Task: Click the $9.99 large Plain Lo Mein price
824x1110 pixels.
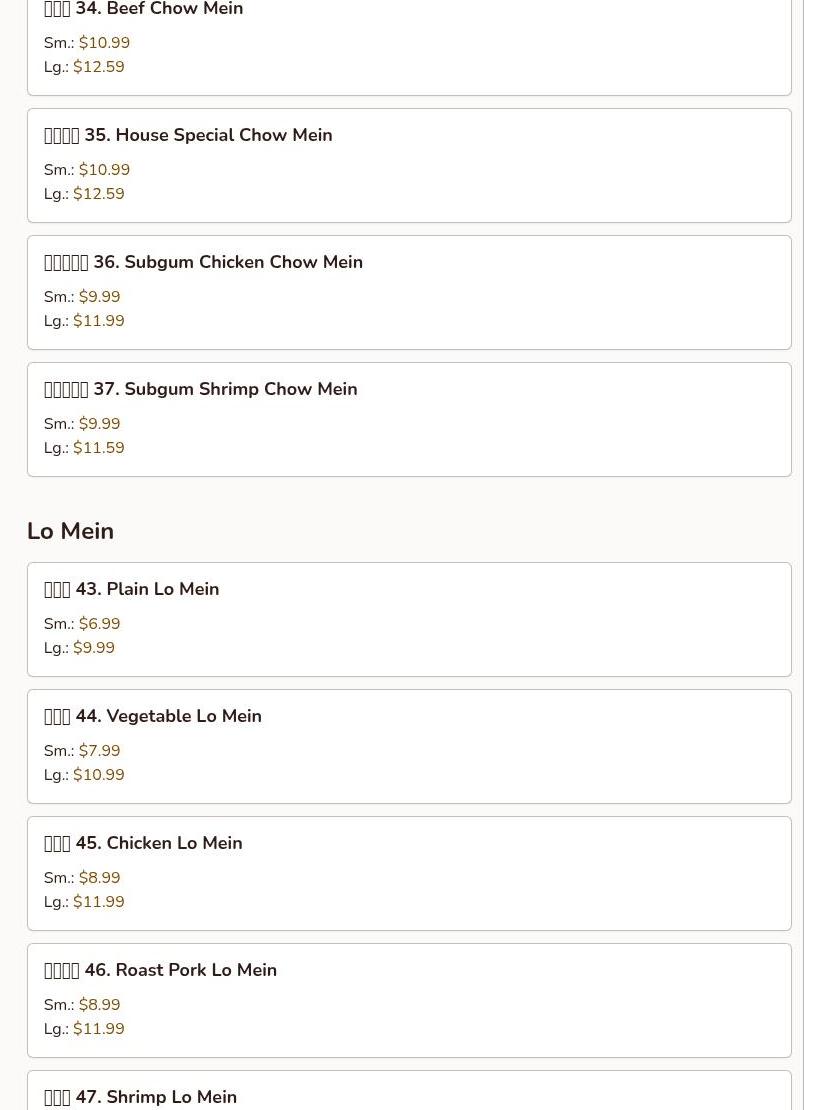Action: coord(93,648)
